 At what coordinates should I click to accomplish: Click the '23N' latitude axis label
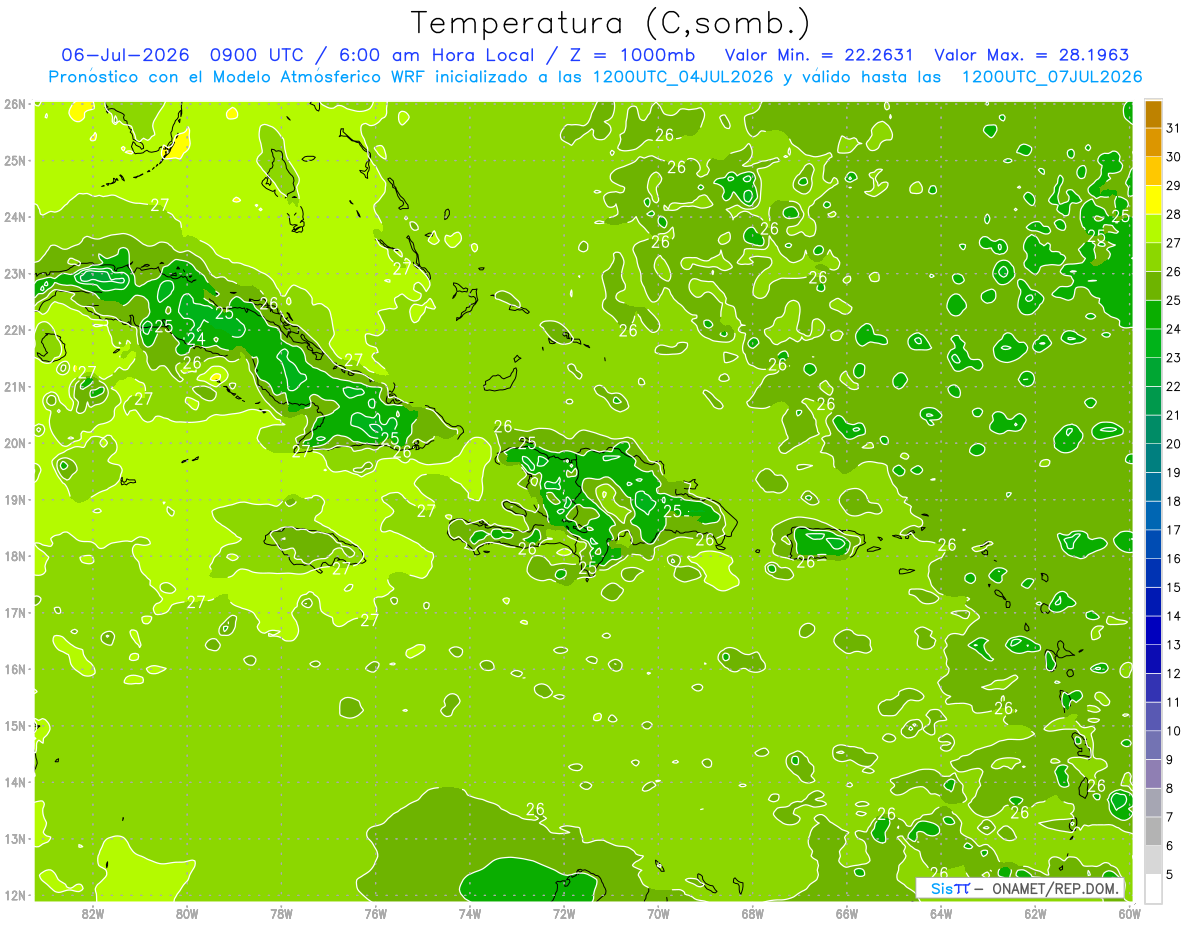click(14, 274)
